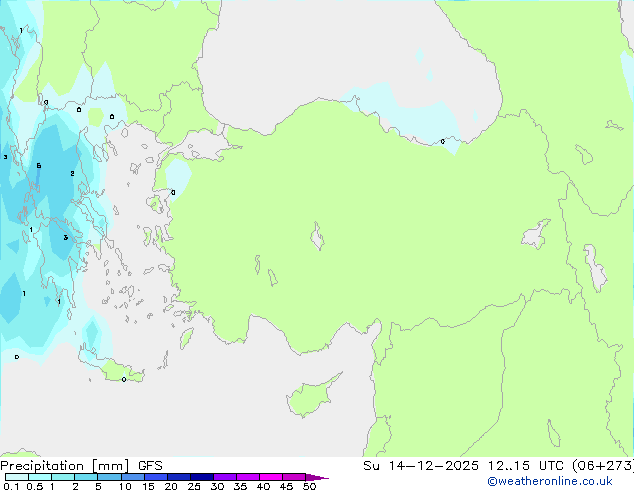634x490 pixels.
Task: Pick the 30–35 mm violet legend box
Action: click(225, 477)
